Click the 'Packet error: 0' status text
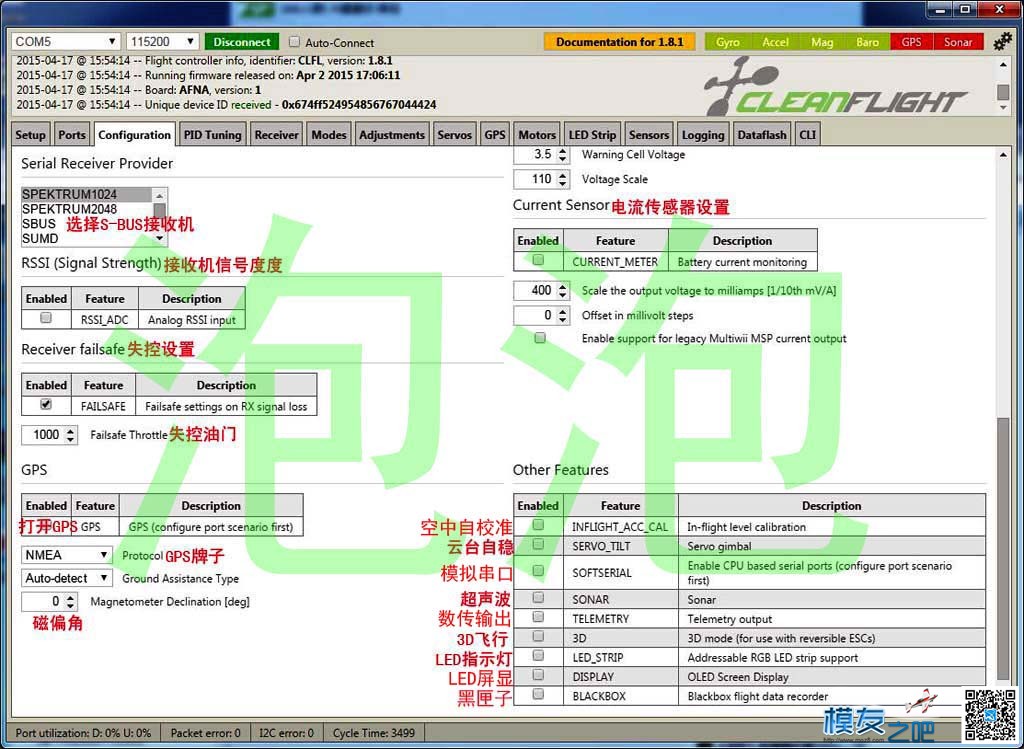This screenshot has width=1024, height=749. (x=205, y=733)
